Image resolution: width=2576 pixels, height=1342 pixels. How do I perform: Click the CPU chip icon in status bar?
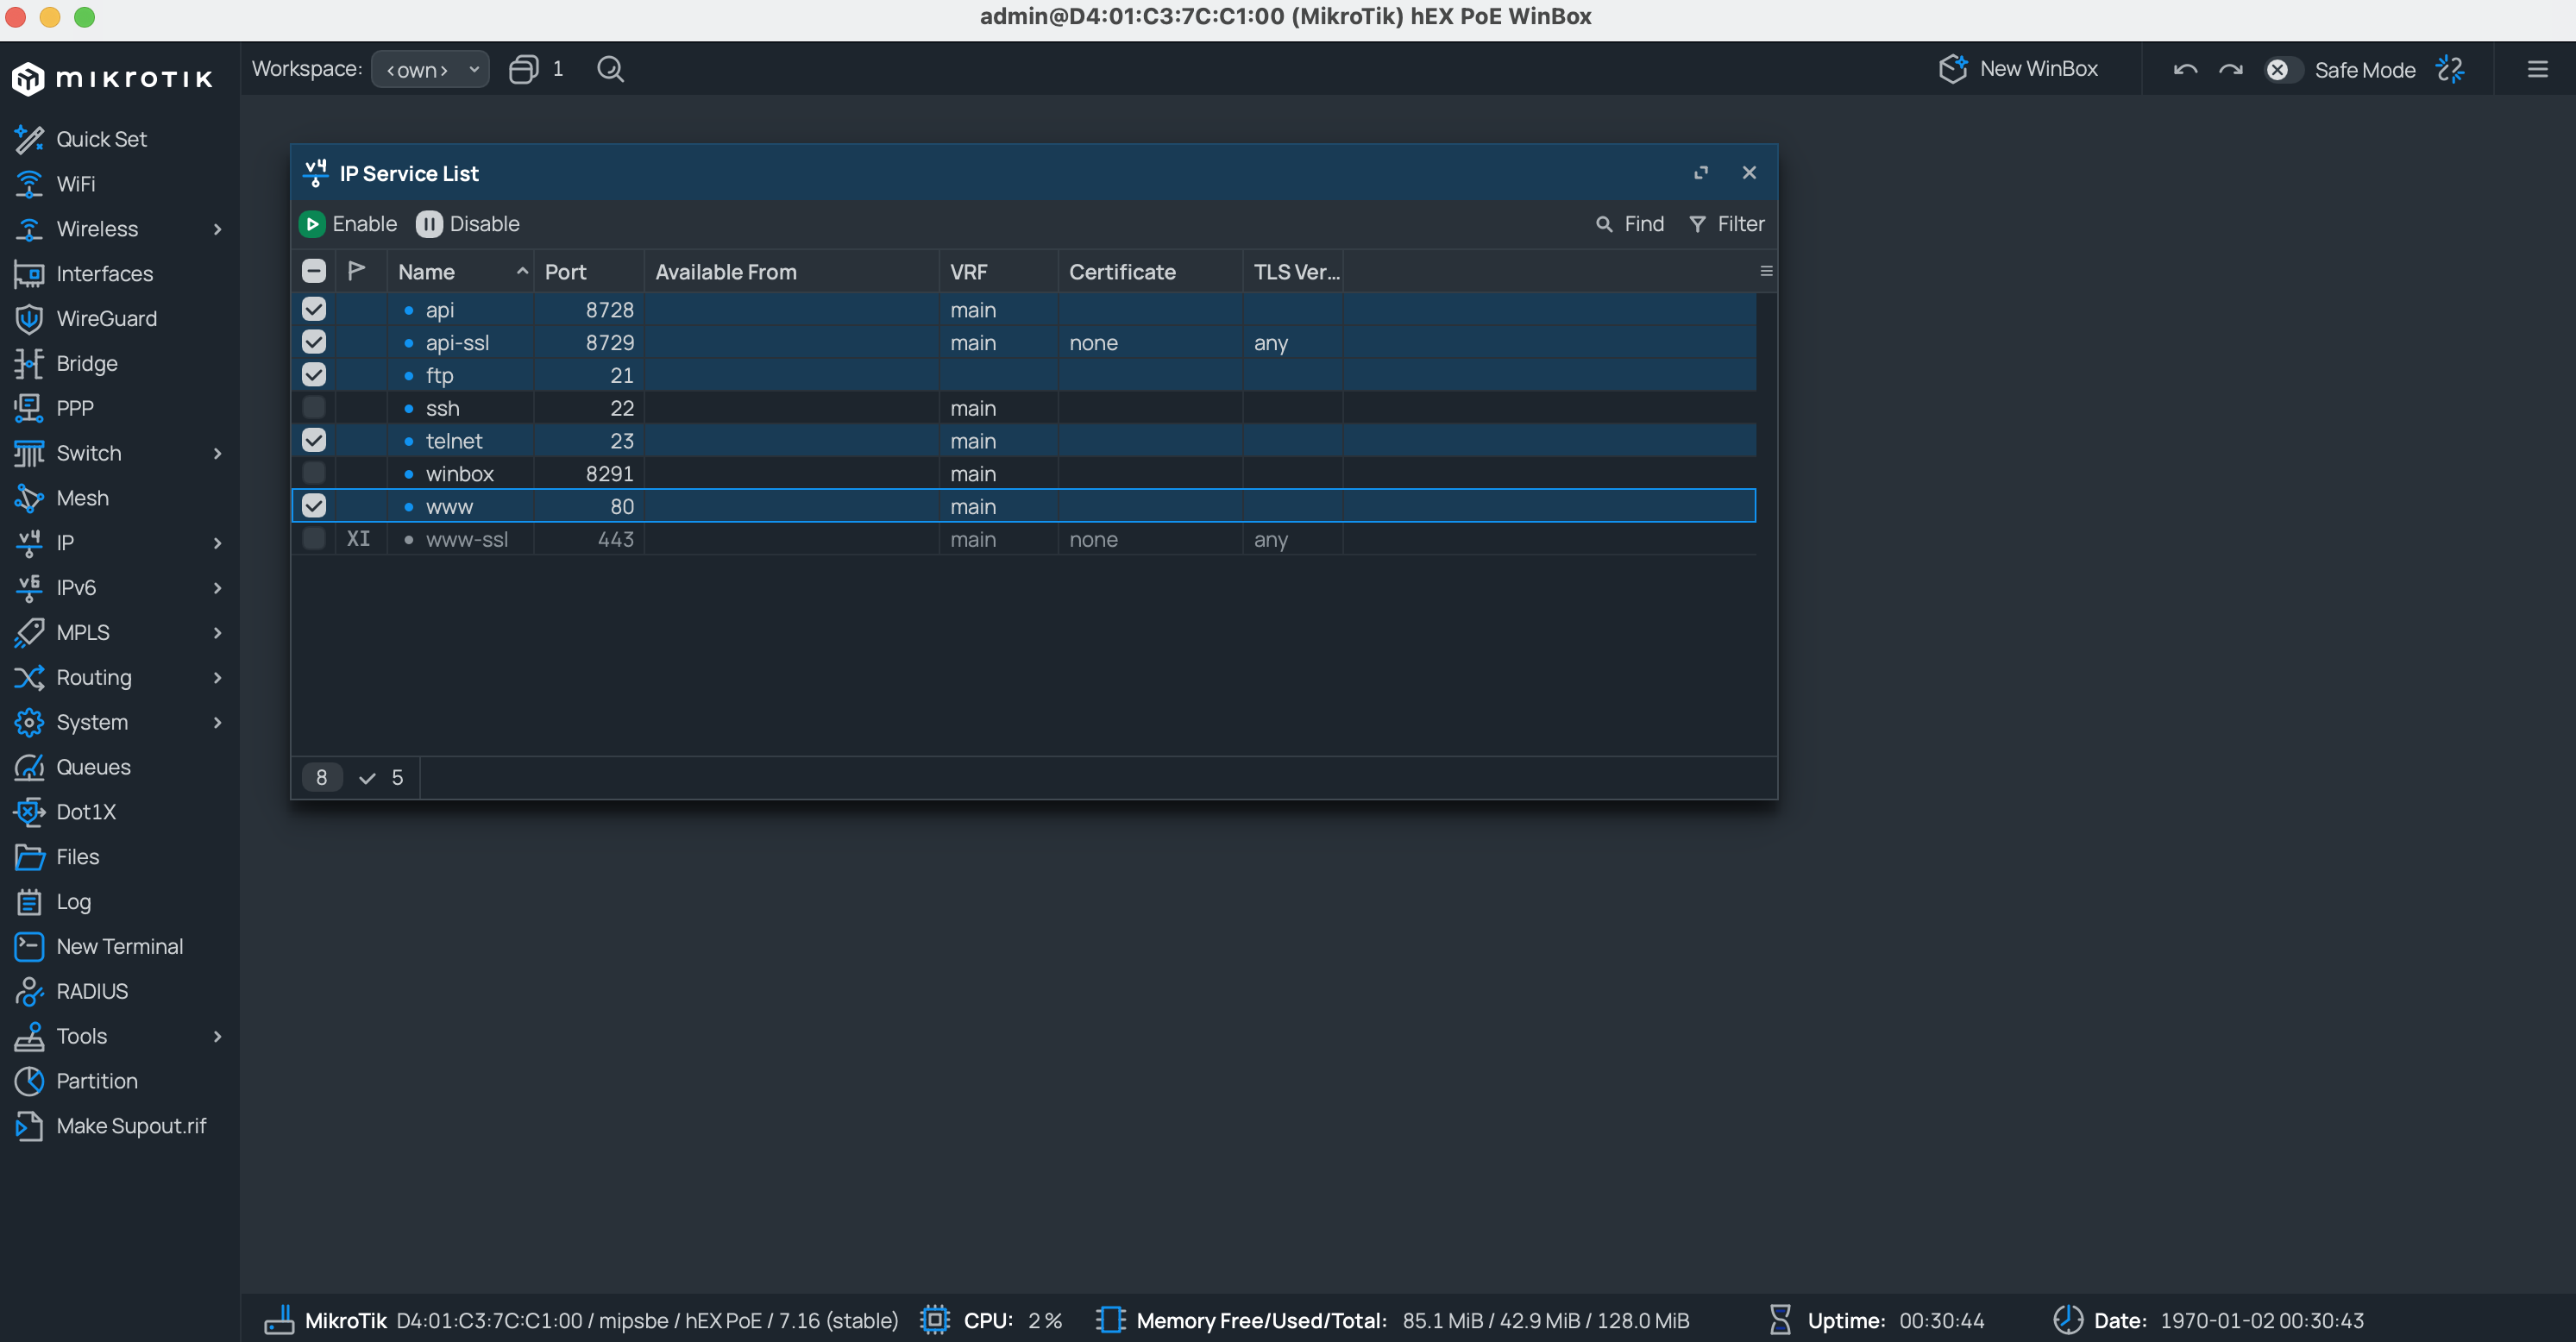click(x=935, y=1320)
